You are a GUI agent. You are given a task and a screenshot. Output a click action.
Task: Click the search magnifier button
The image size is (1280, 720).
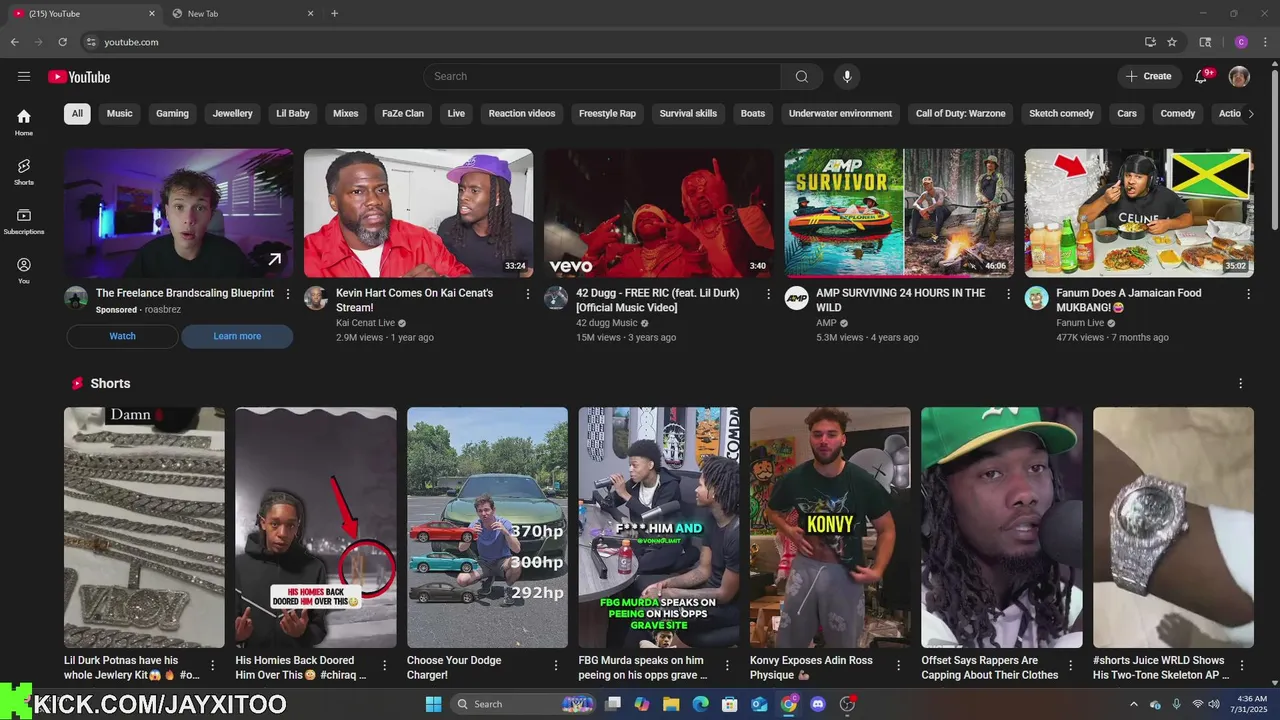point(802,76)
